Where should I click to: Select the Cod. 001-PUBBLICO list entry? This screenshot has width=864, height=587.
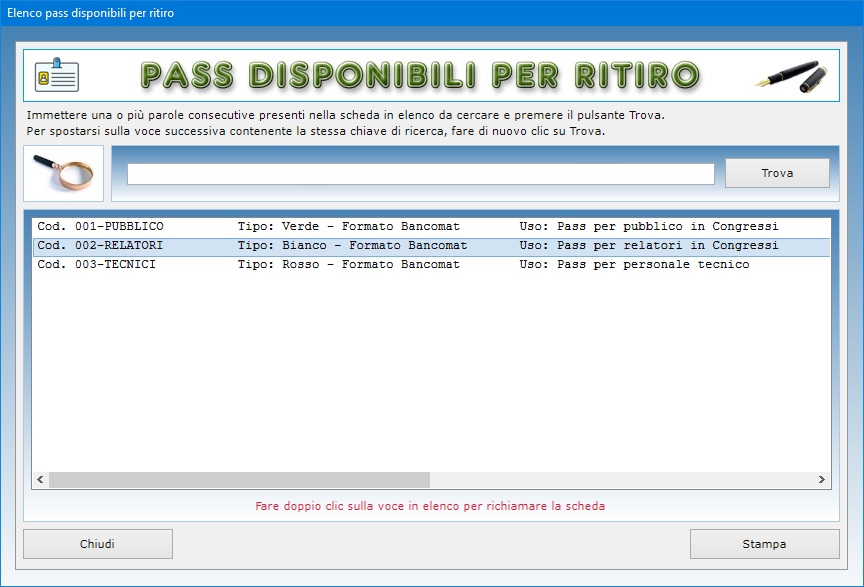[x=100, y=227]
